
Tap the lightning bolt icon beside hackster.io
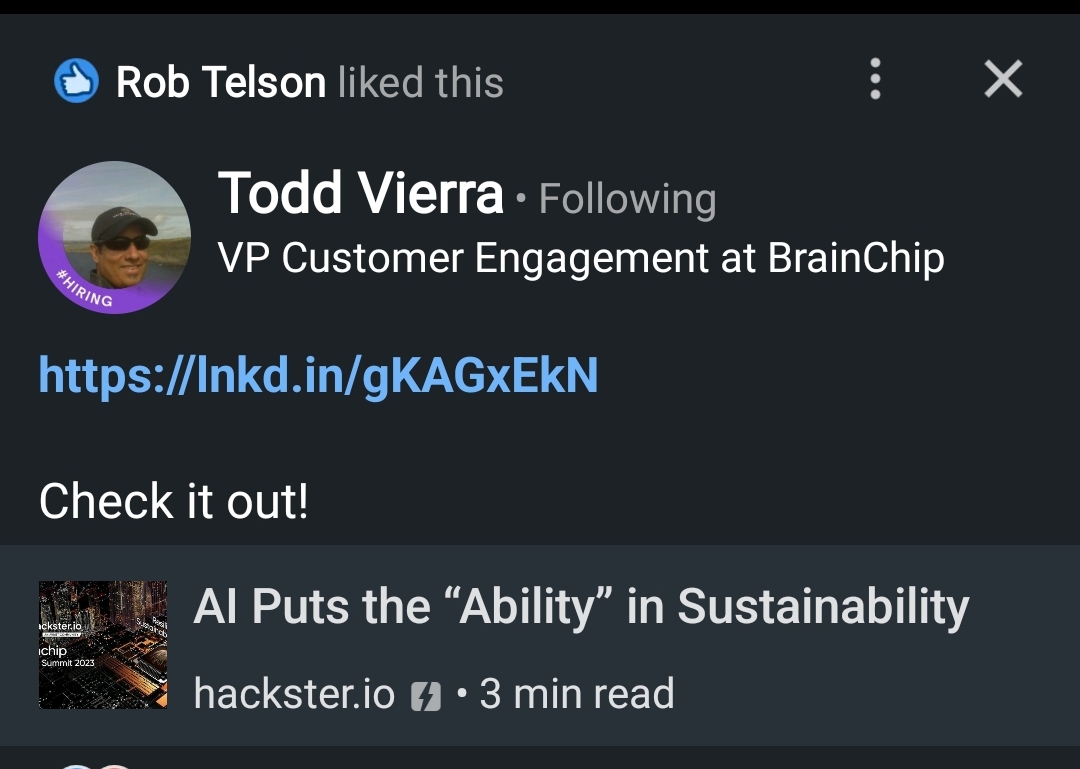(426, 695)
